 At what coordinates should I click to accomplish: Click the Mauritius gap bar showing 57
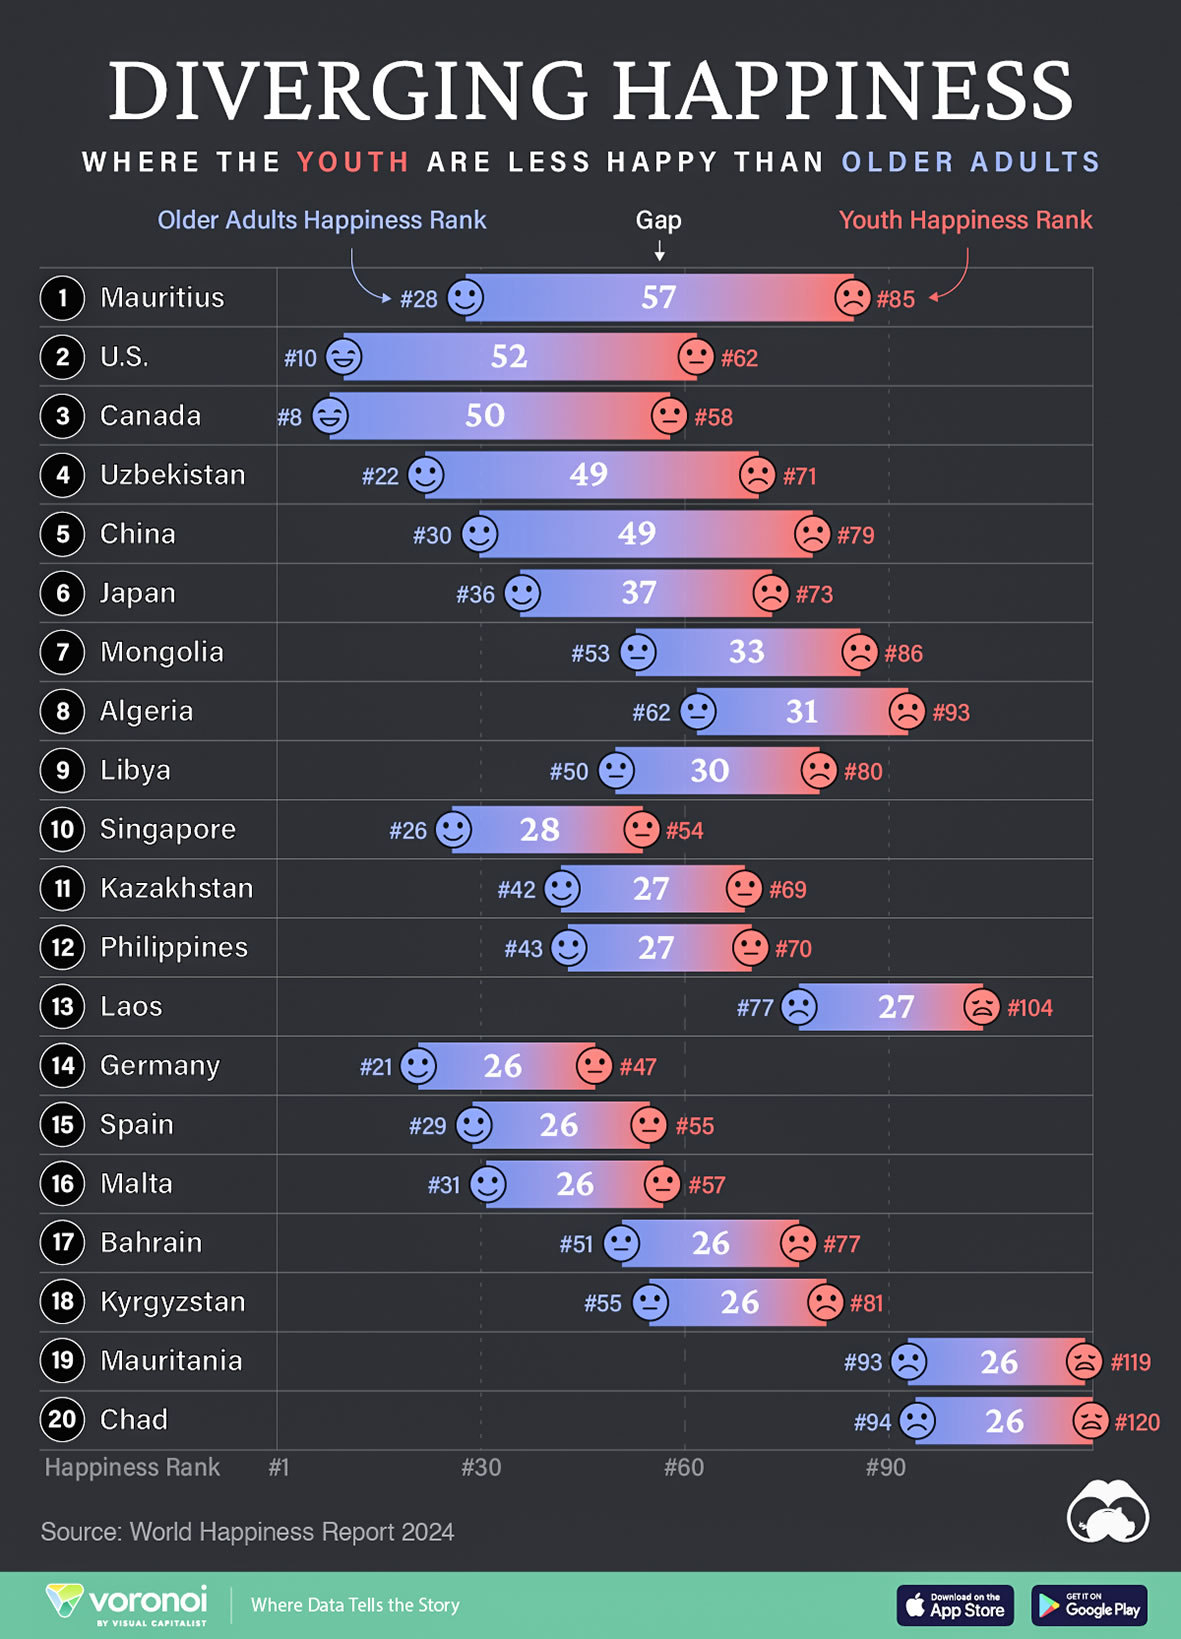(658, 297)
